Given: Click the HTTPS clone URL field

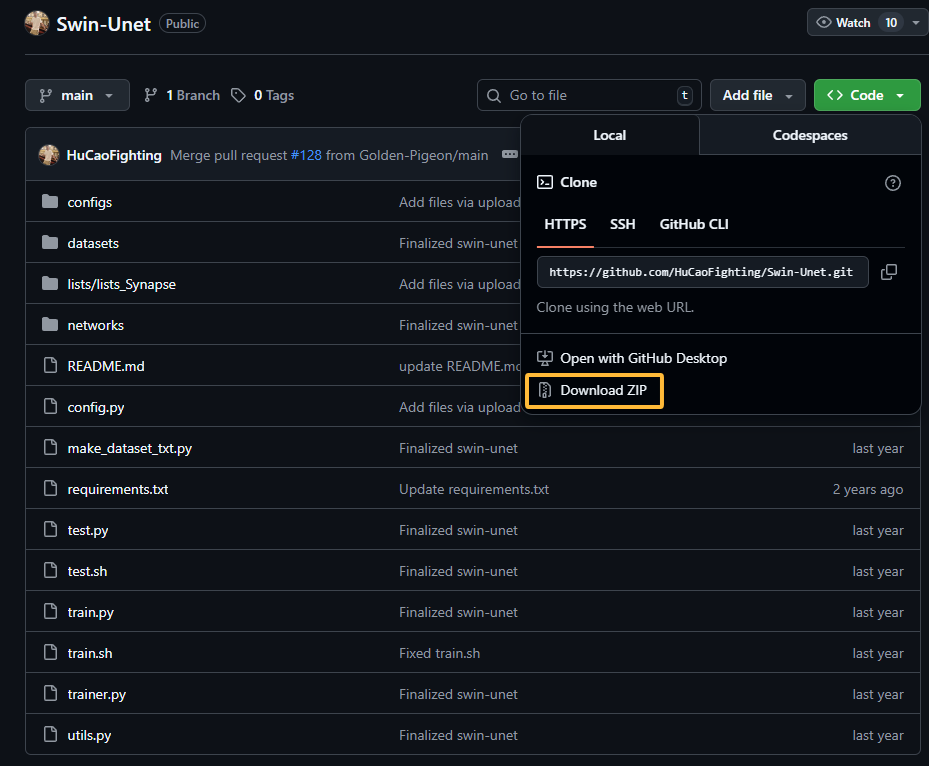Looking at the screenshot, I should [x=703, y=272].
